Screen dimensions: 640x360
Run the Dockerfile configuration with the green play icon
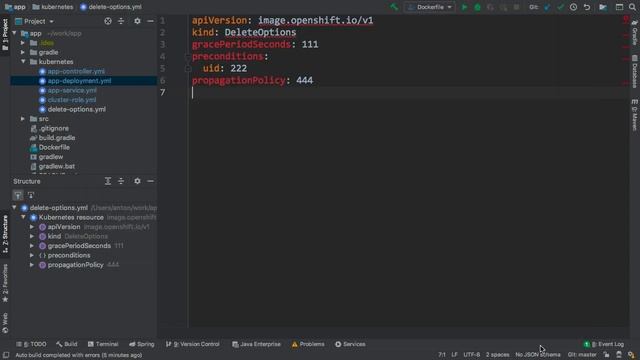(464, 7)
